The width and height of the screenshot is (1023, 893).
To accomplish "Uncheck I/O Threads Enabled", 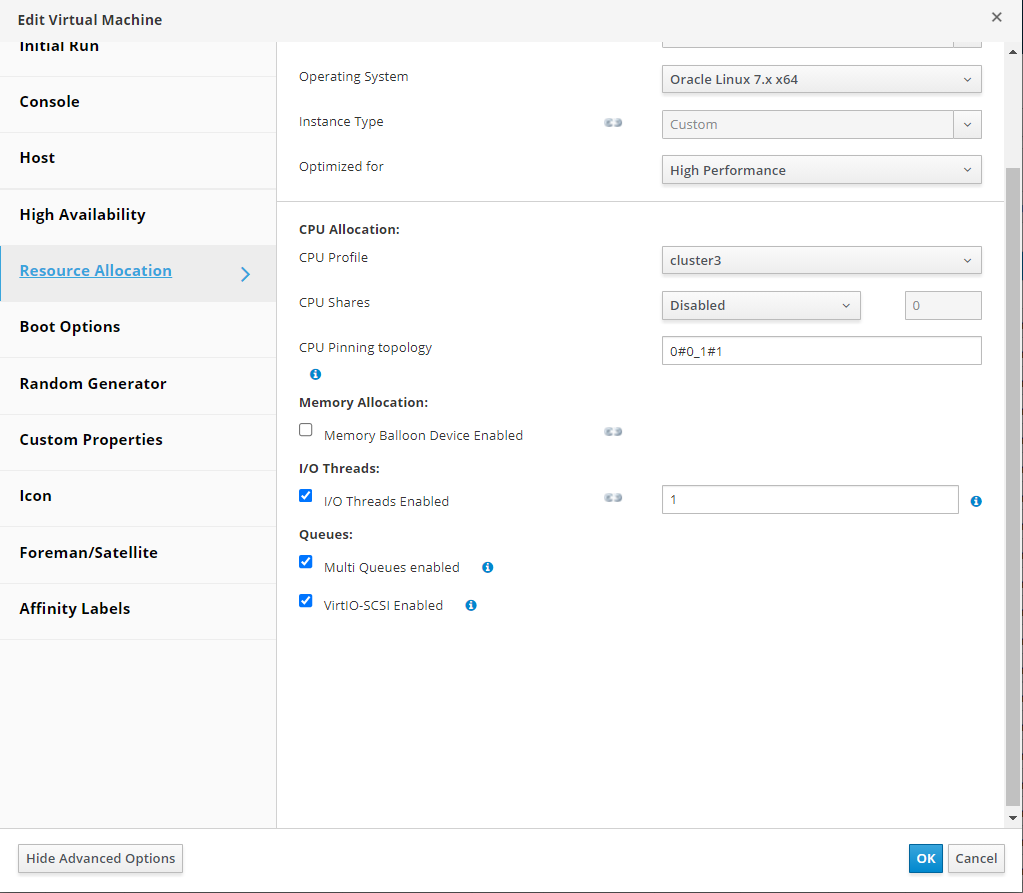I will click(x=306, y=496).
